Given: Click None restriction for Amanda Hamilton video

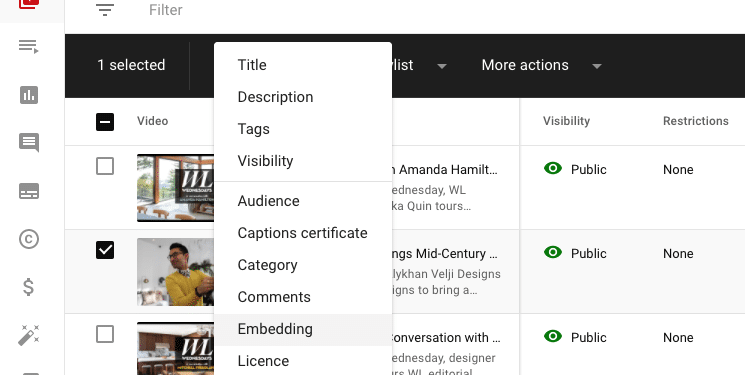Looking at the screenshot, I should tap(678, 170).
